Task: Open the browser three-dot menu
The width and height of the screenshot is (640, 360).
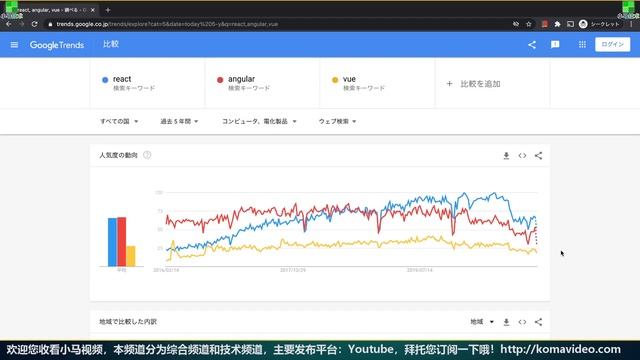Action: [631, 24]
